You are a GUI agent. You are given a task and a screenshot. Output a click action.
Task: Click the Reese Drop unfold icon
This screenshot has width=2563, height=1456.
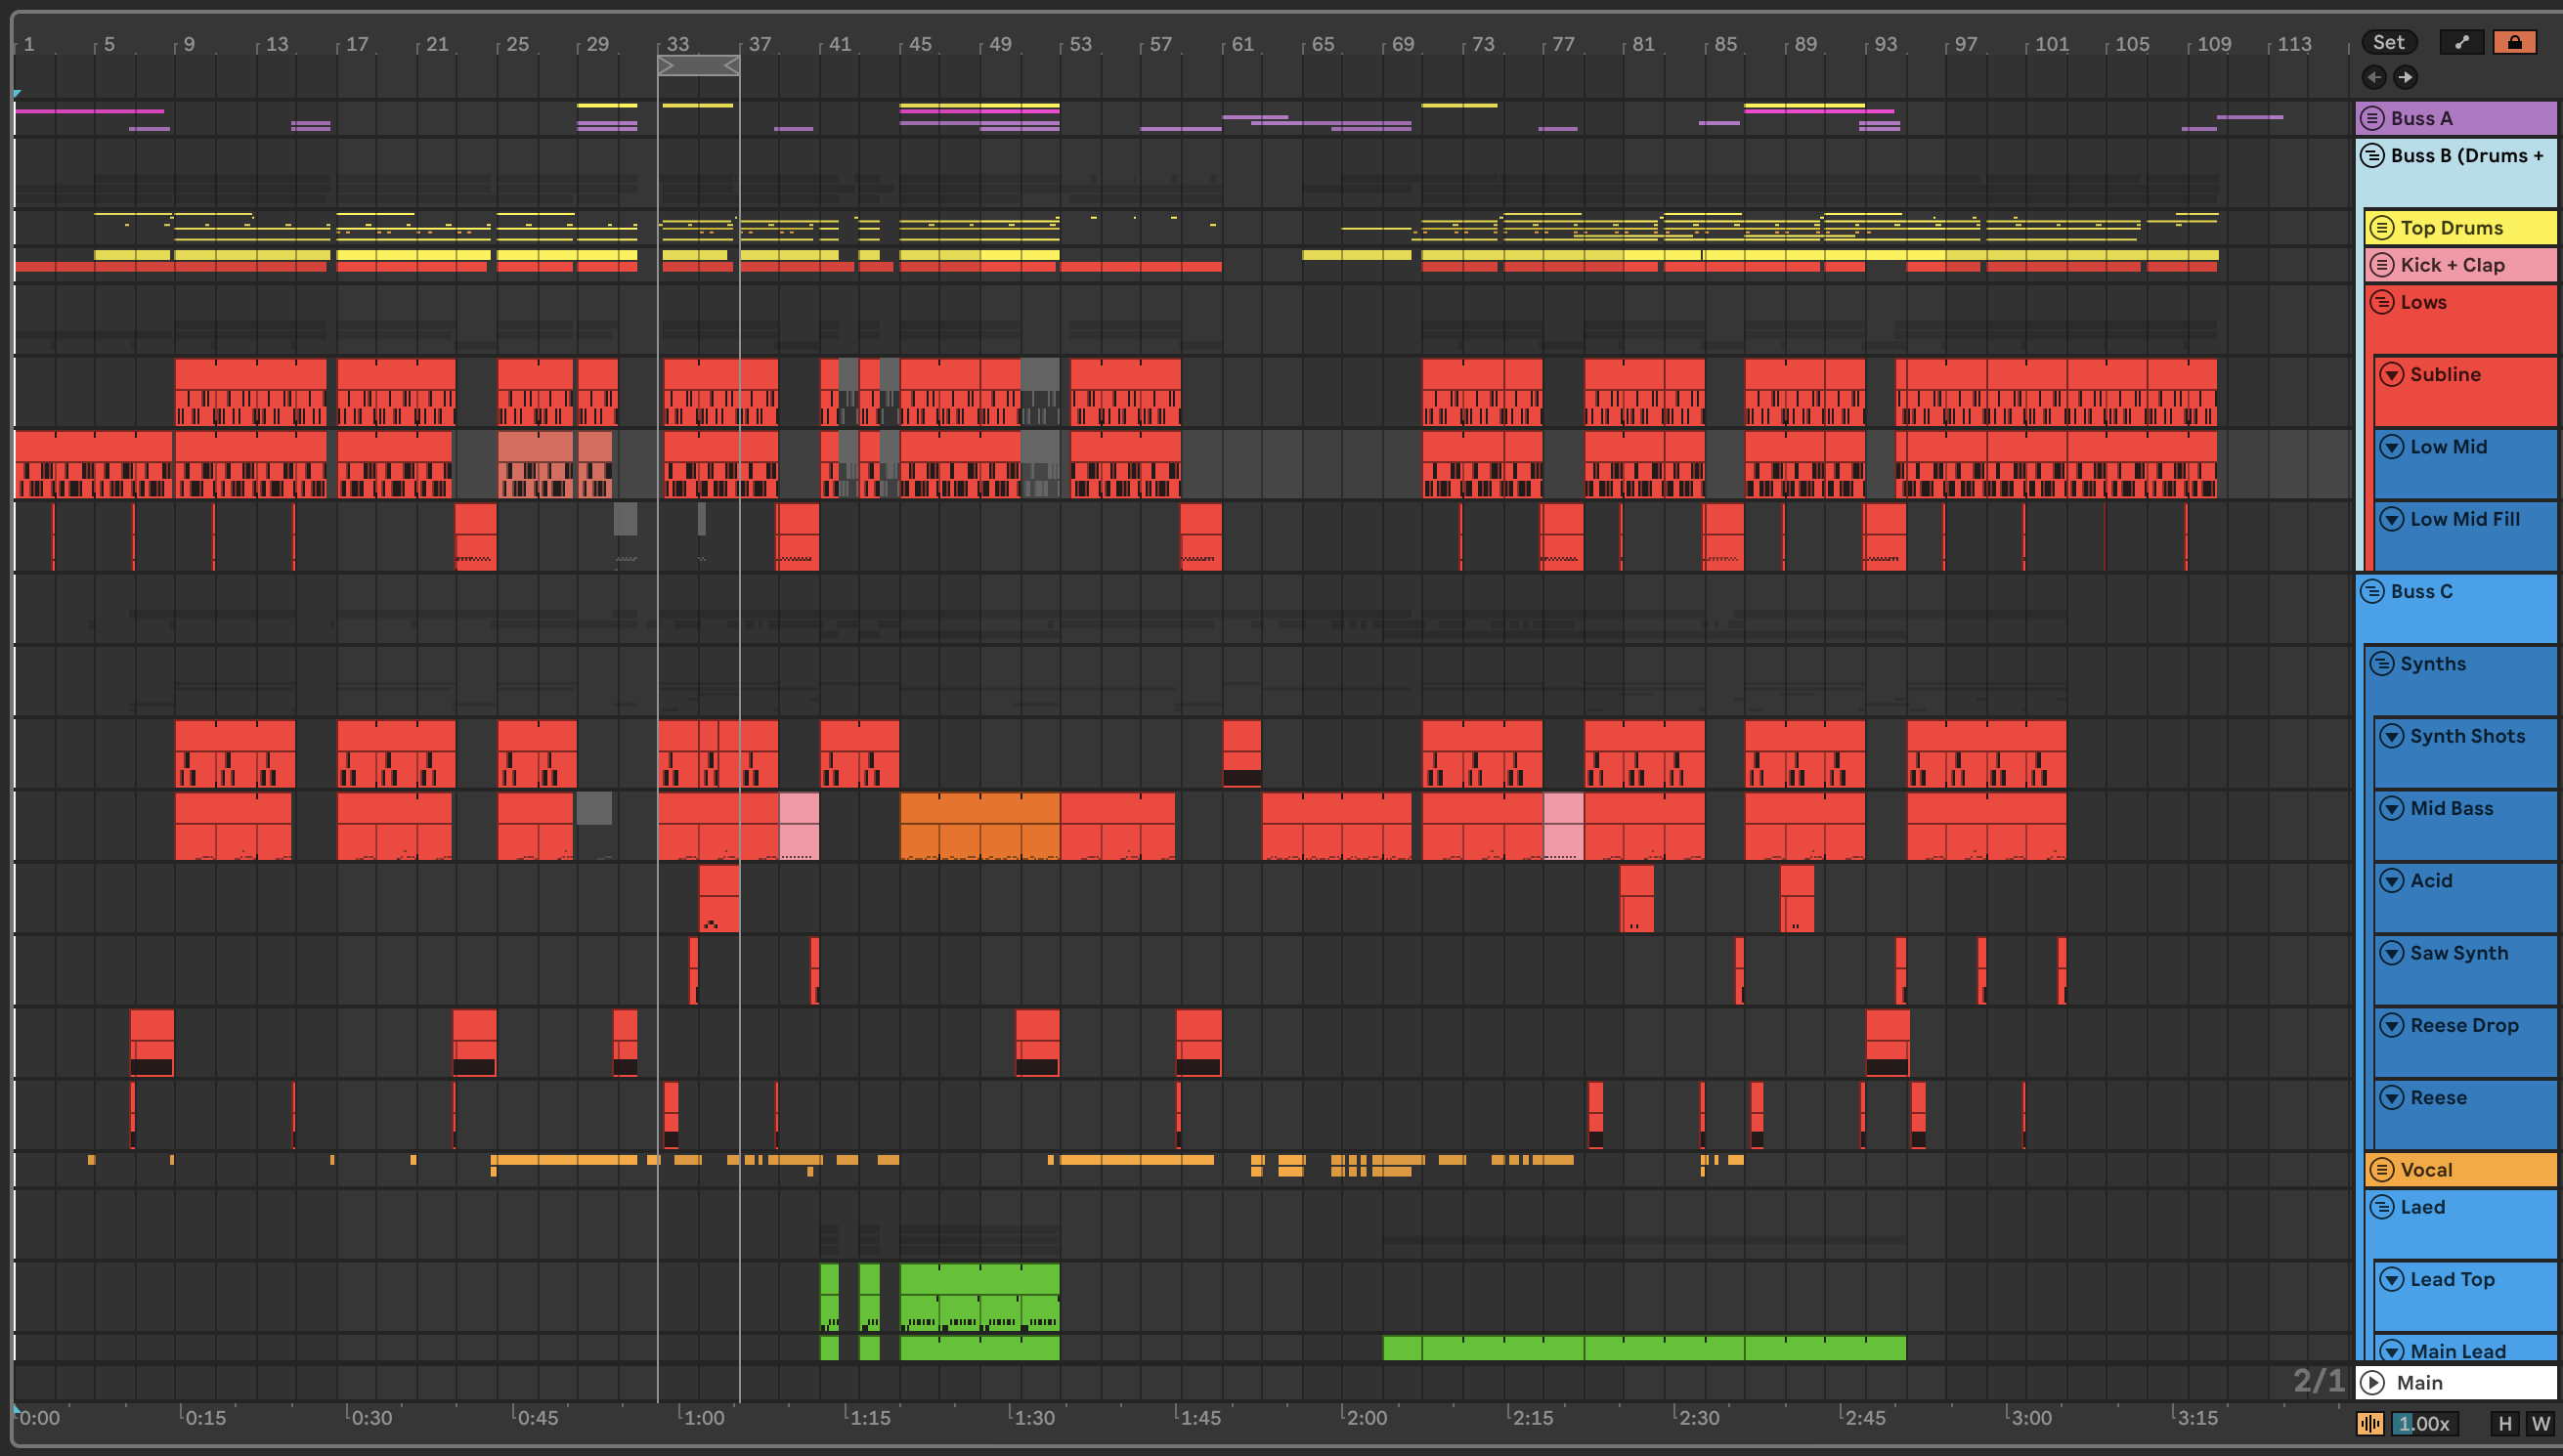[2391, 1025]
